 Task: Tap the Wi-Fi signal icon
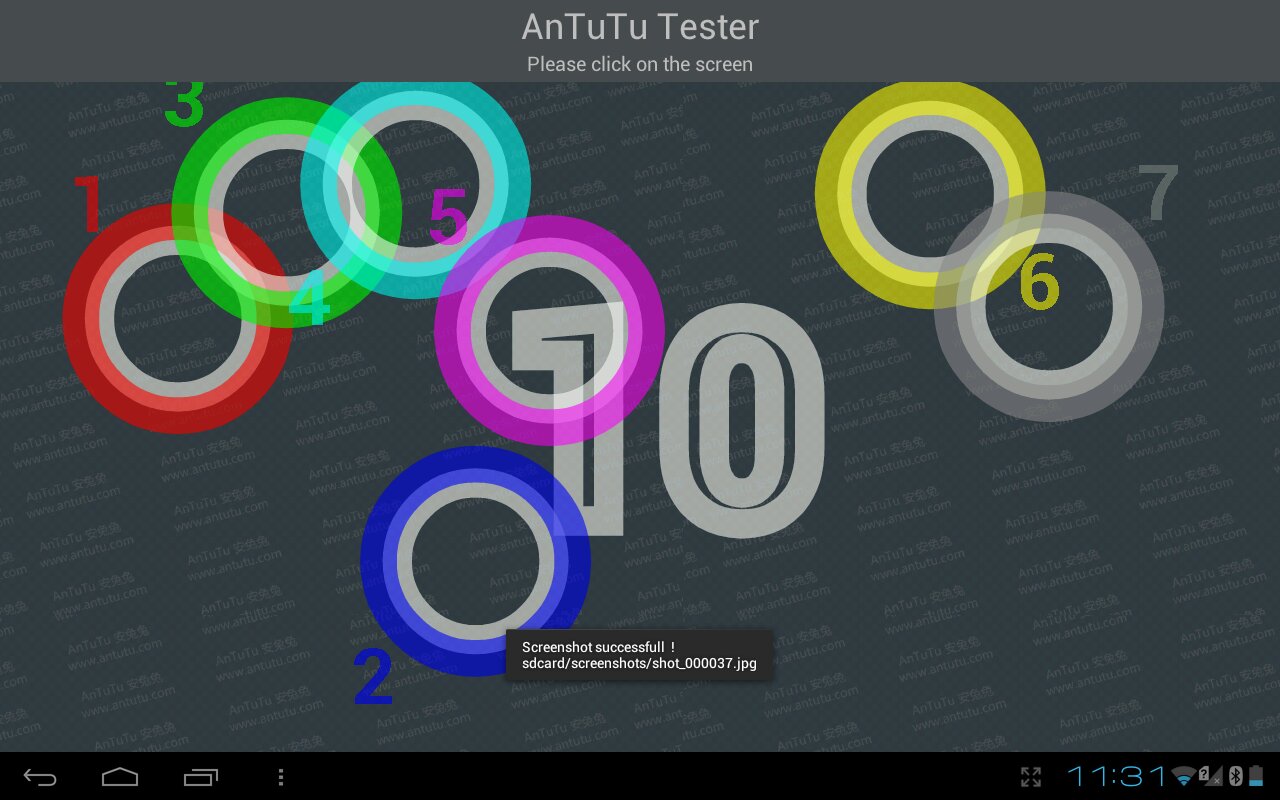pos(1184,777)
